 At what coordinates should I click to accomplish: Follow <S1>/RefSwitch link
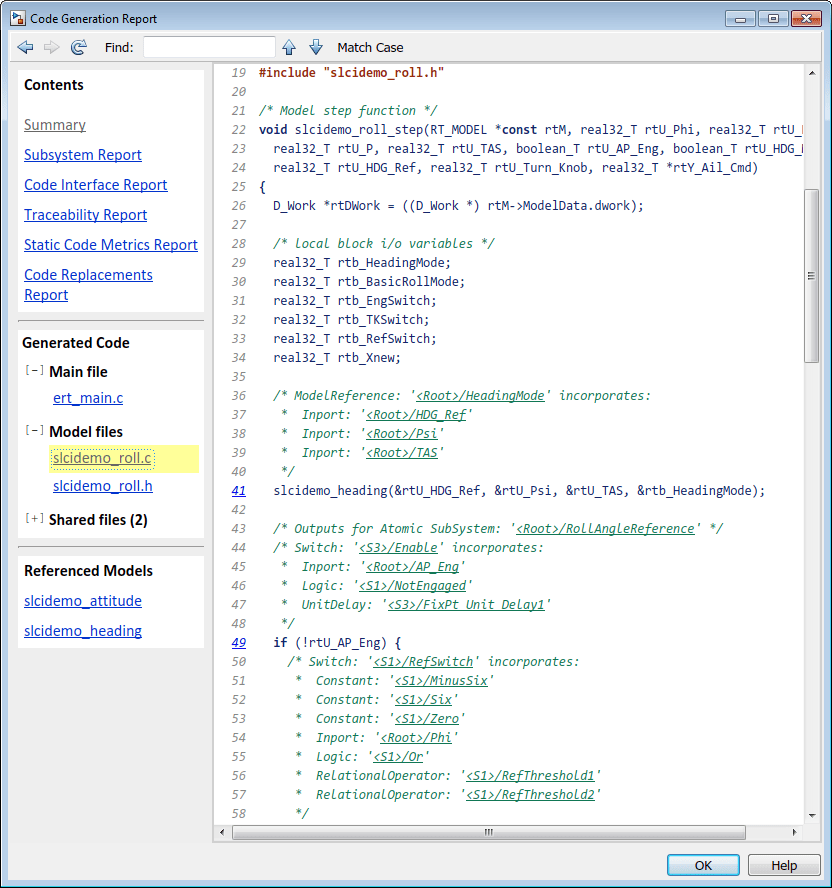(x=423, y=661)
